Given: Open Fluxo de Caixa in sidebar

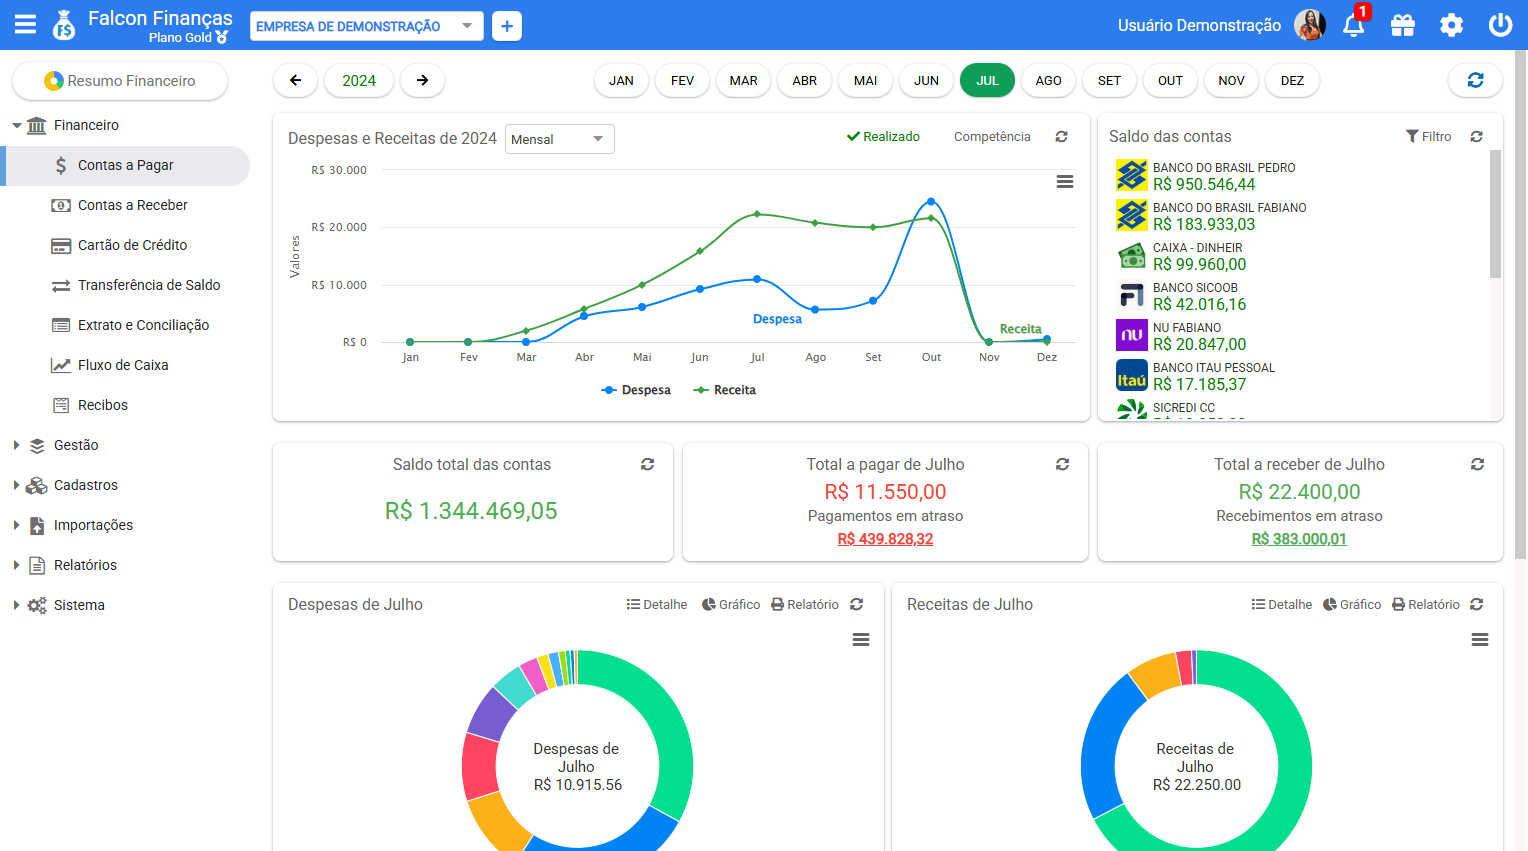Looking at the screenshot, I should 123,365.
